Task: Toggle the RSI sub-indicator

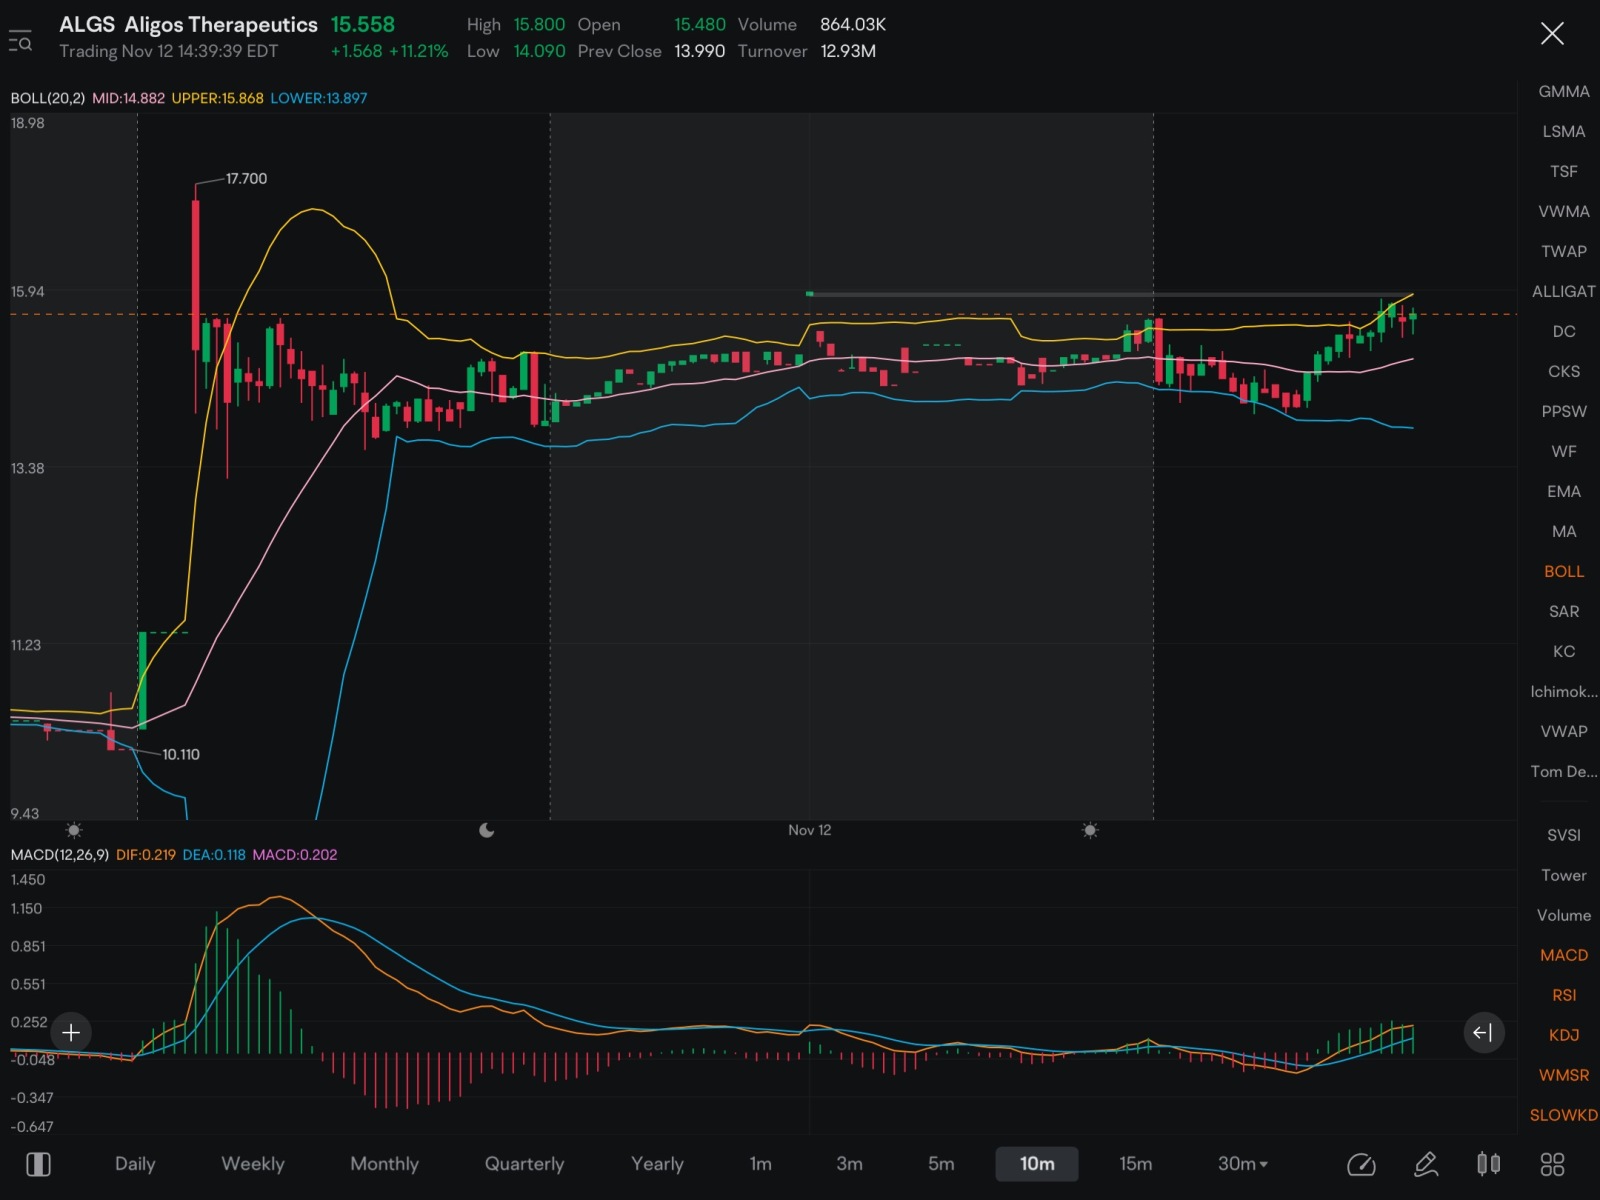Action: (x=1563, y=995)
